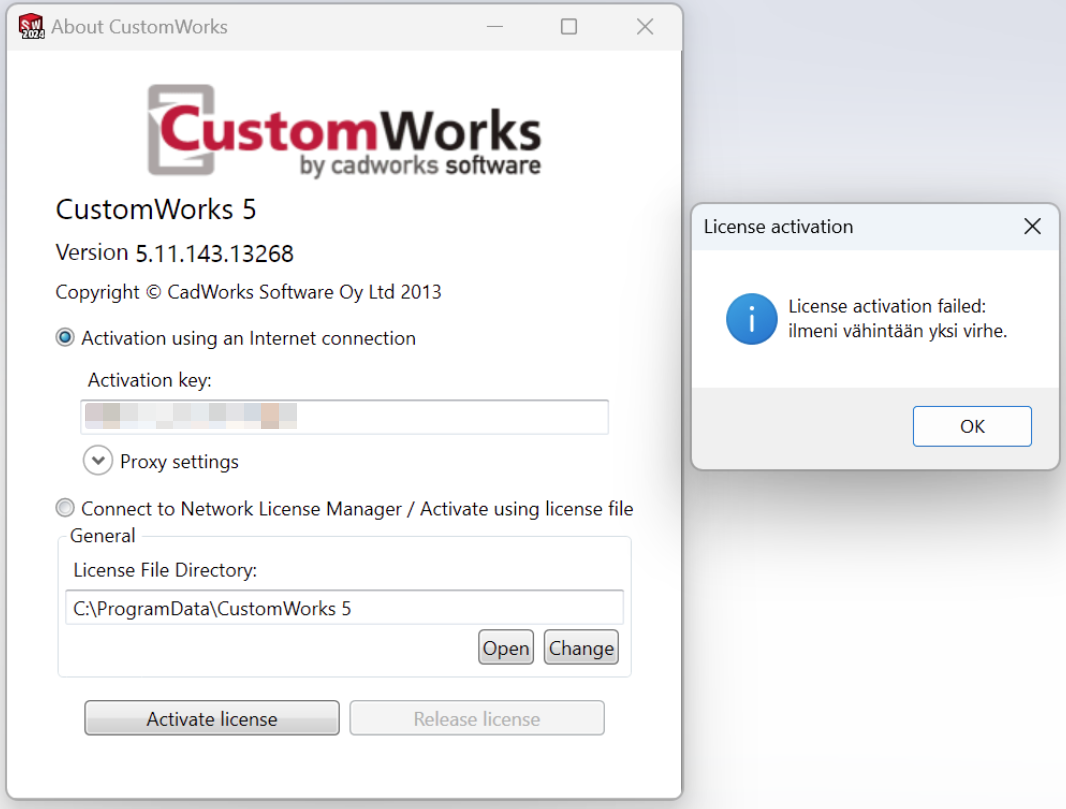This screenshot has width=1066, height=809.
Task: Close the License activation dialog
Action: (1032, 226)
